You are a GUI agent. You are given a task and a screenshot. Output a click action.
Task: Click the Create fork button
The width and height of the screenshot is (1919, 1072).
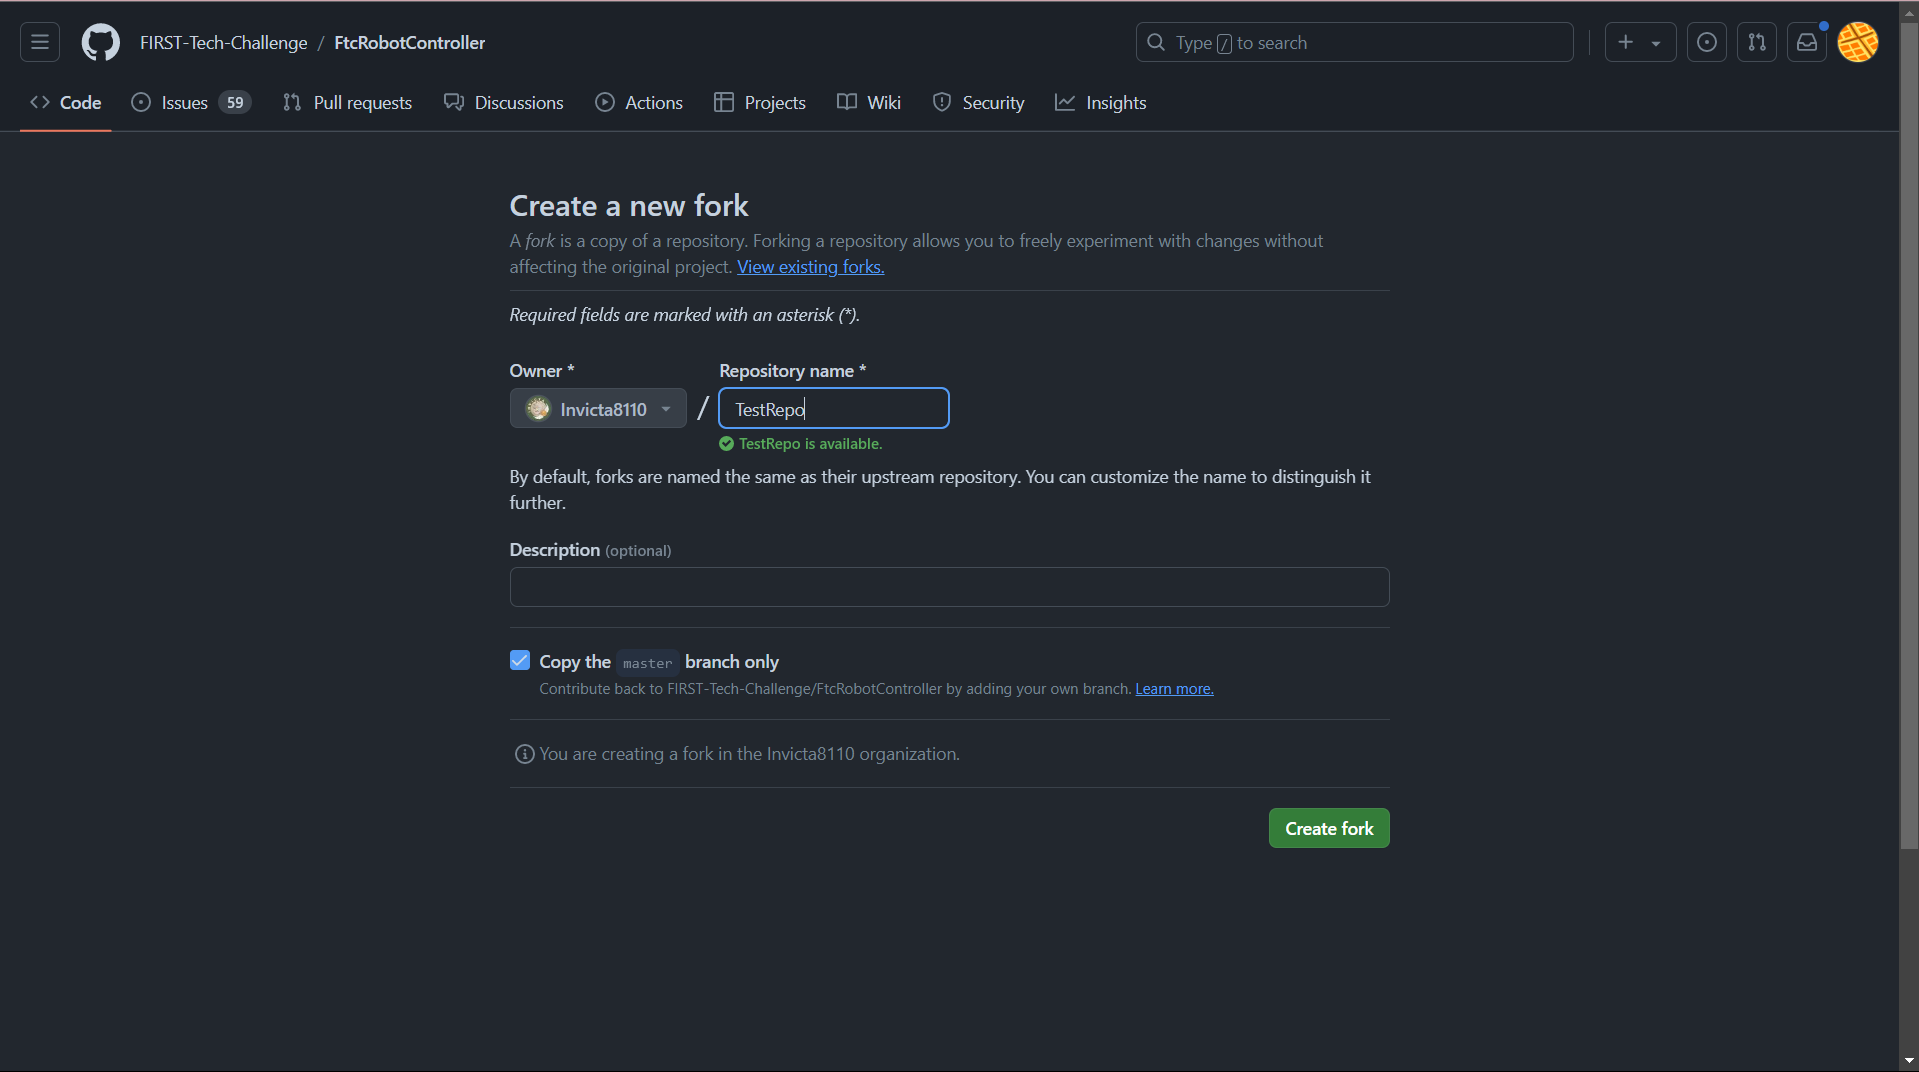(x=1329, y=828)
